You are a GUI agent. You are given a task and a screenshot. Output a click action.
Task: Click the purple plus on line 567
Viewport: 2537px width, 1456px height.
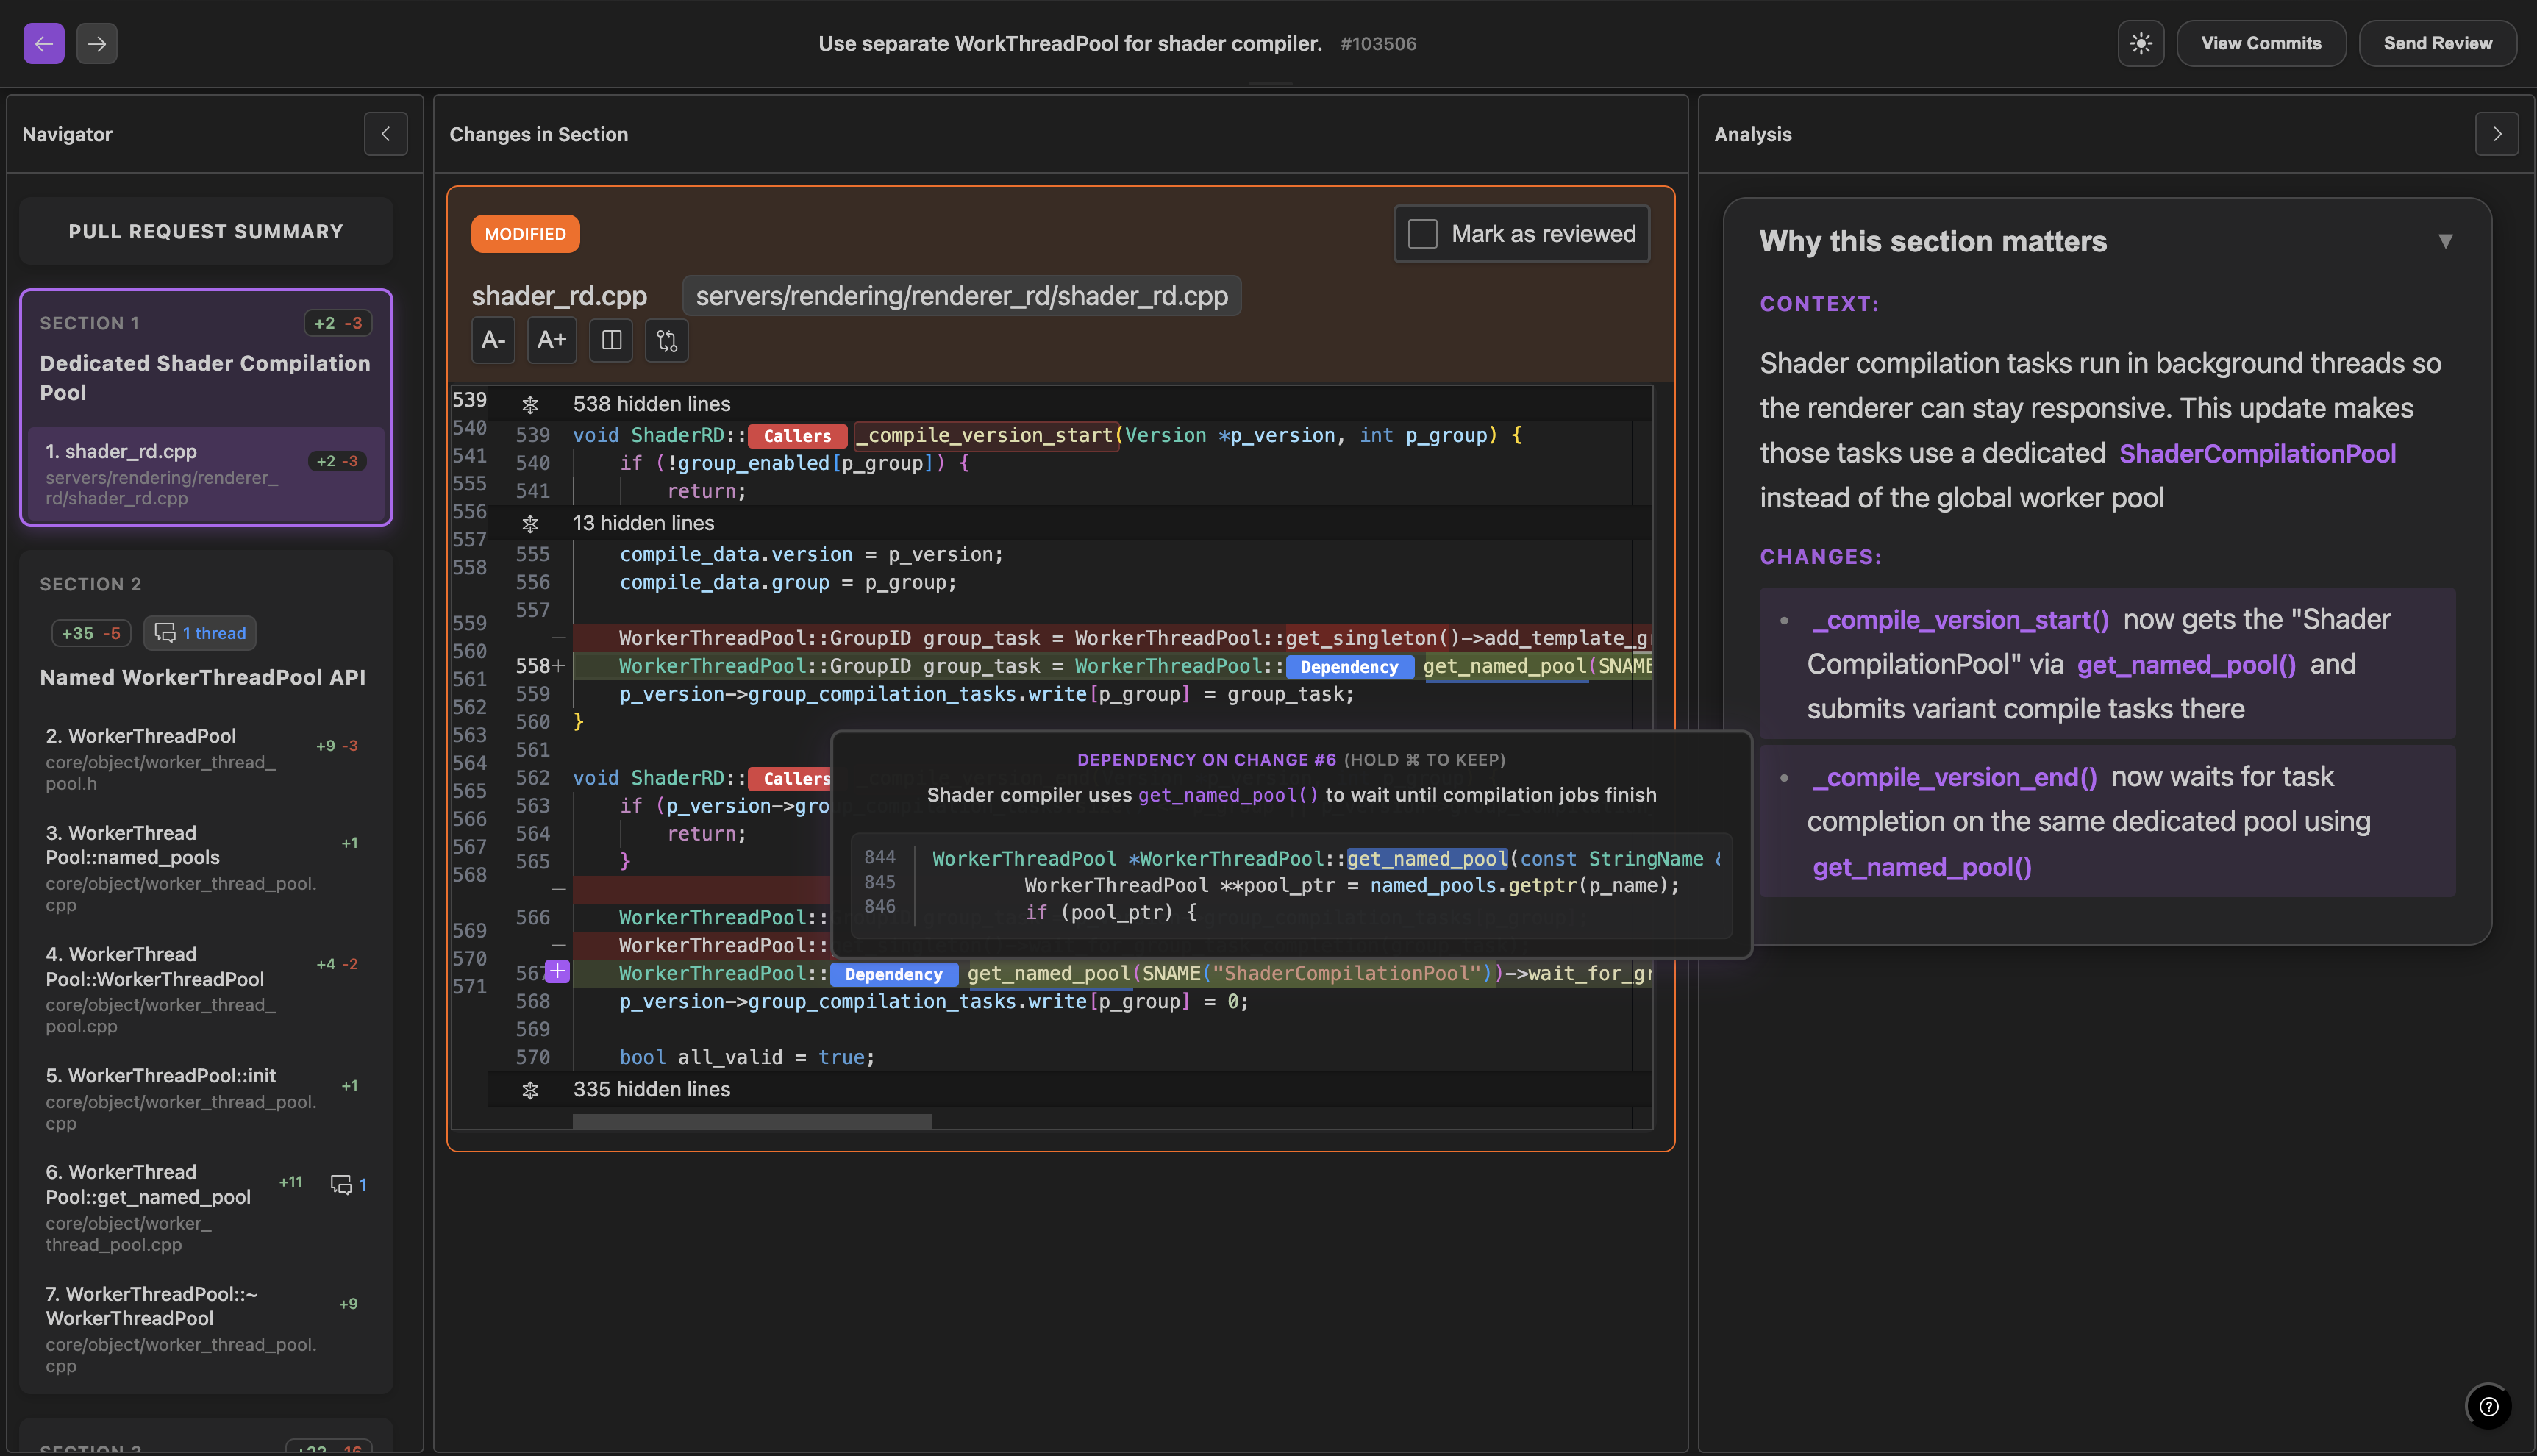pyautogui.click(x=557, y=971)
